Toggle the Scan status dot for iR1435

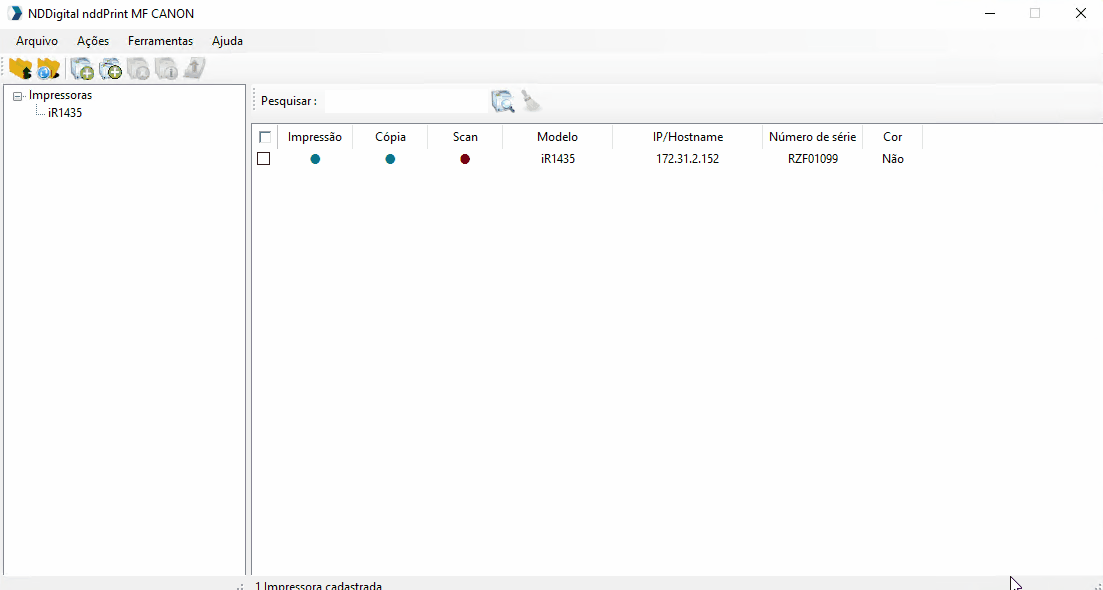464,158
